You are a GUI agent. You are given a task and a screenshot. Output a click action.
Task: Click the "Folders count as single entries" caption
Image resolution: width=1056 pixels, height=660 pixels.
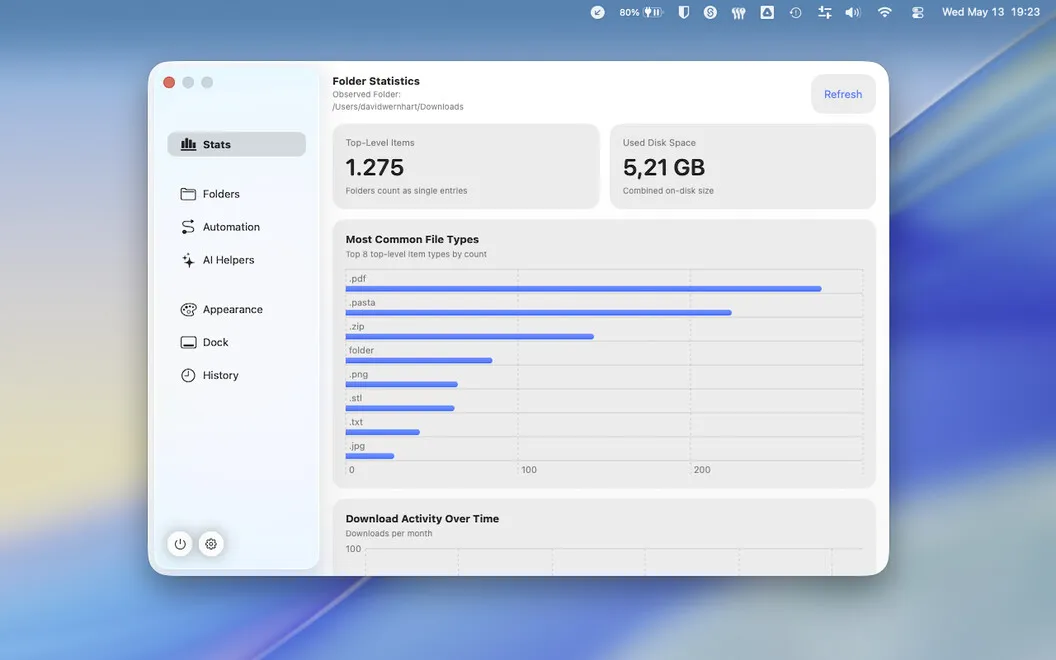pos(406,191)
